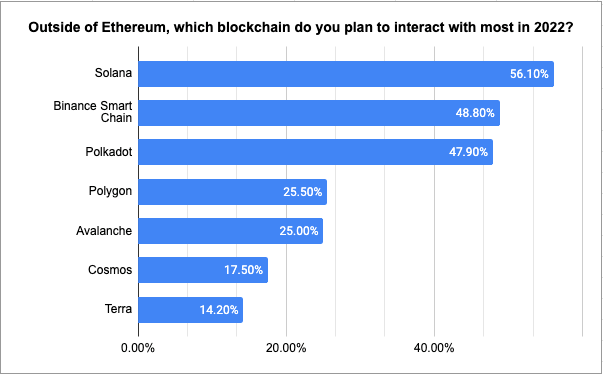Image resolution: width=603 pixels, height=374 pixels.
Task: Click the 25.50% data label
Action: tap(303, 192)
